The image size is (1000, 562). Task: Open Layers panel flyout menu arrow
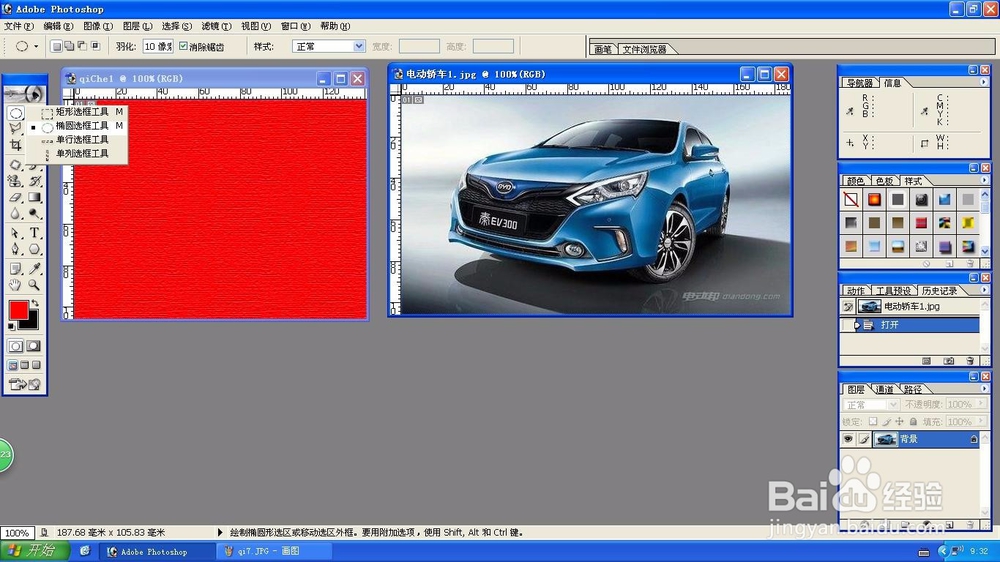tap(983, 388)
